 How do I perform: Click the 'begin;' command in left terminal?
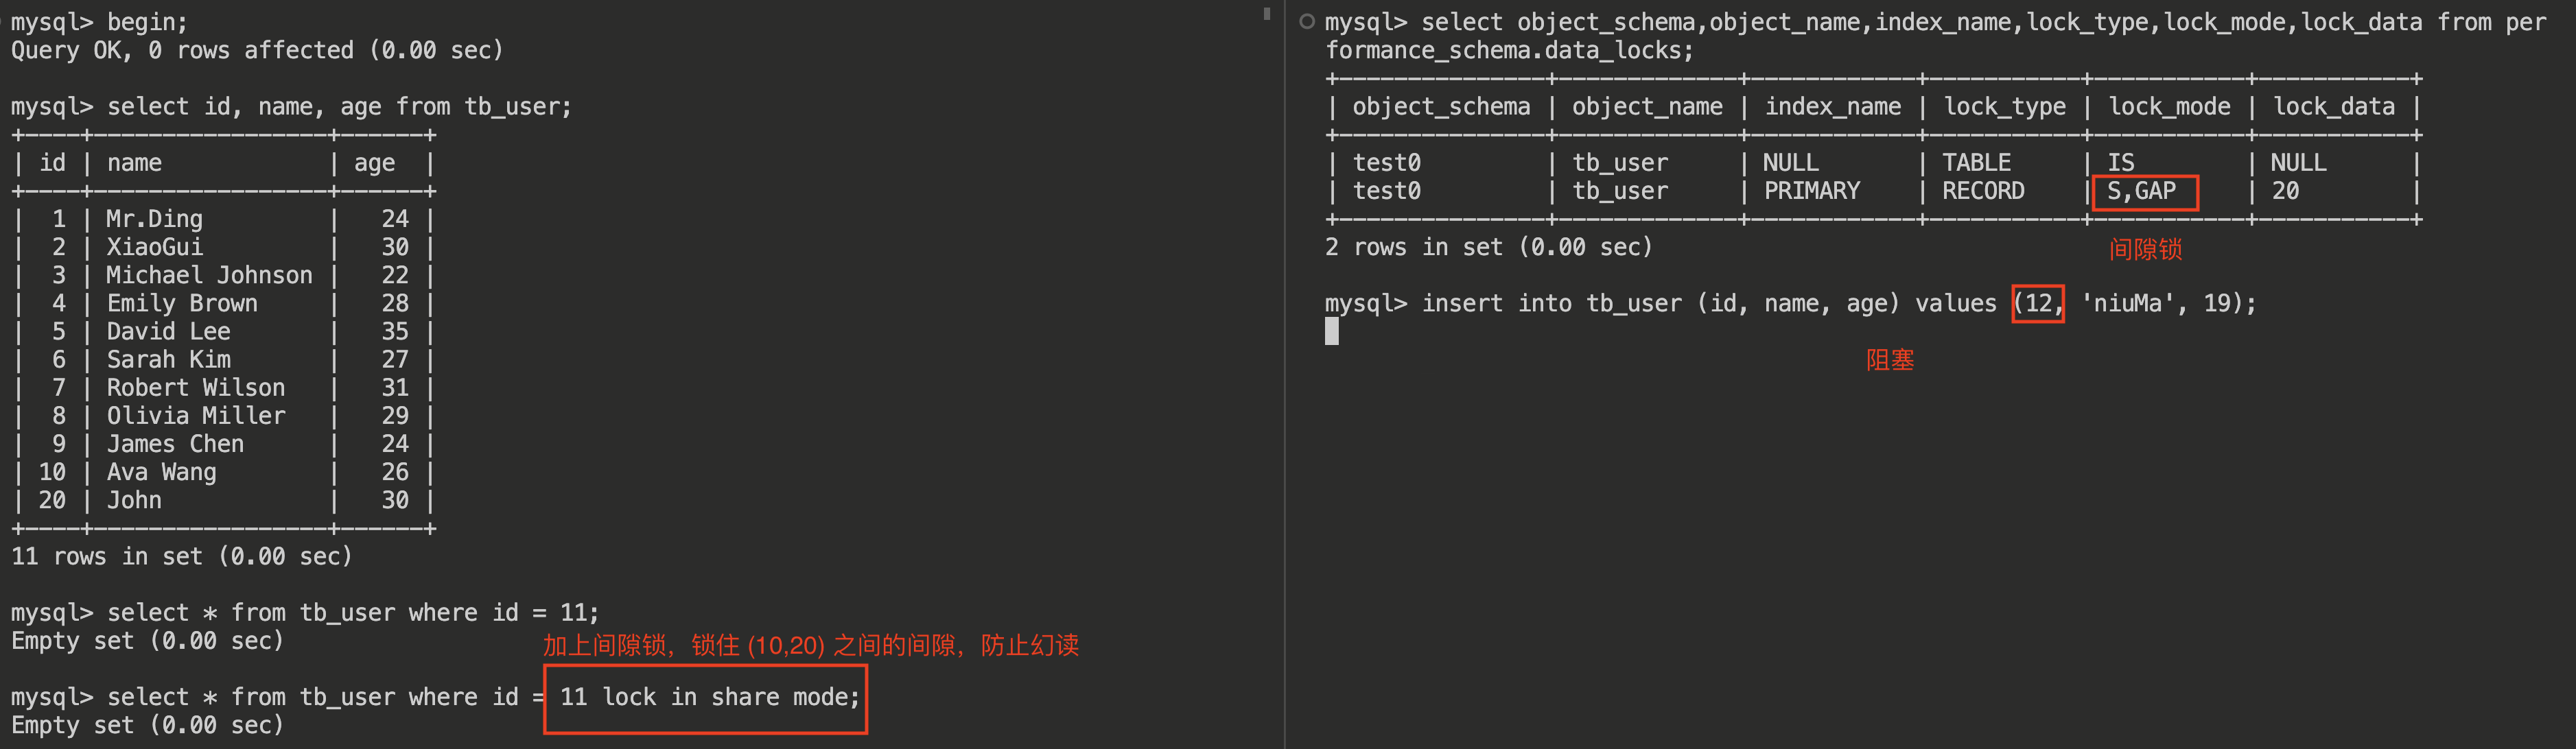point(147,22)
